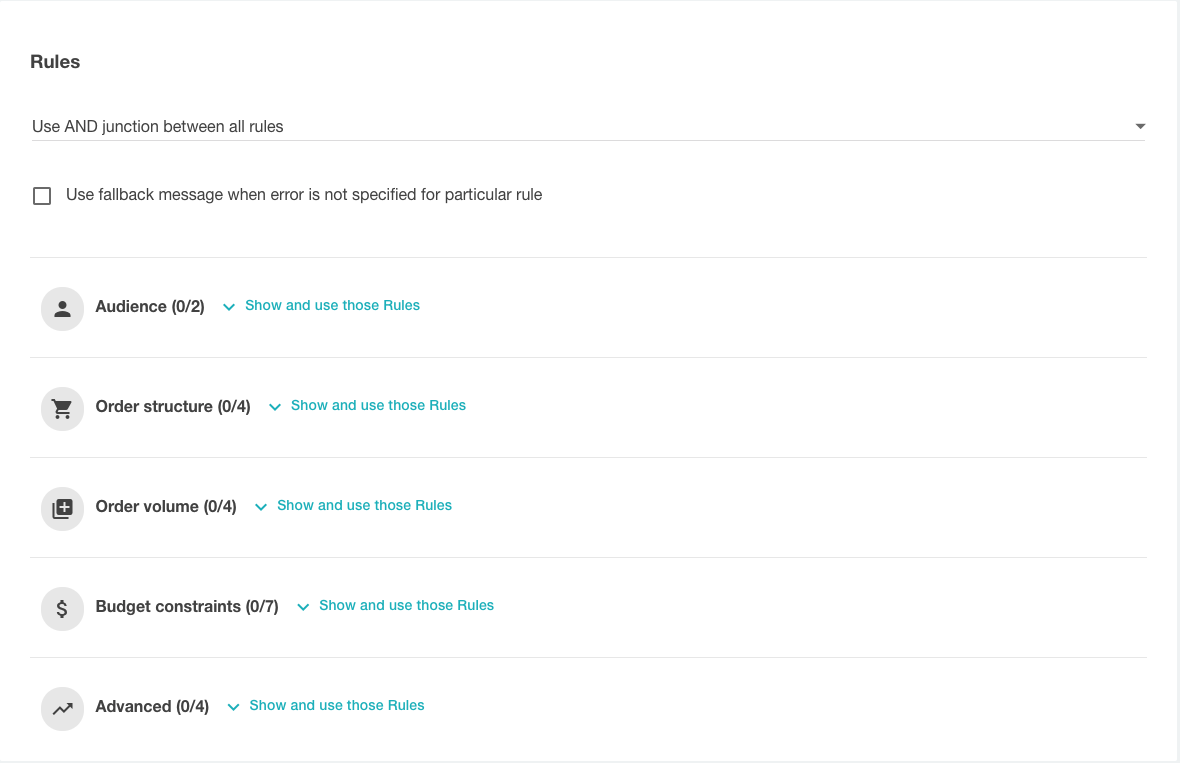Show and use Advanced rules

click(337, 706)
